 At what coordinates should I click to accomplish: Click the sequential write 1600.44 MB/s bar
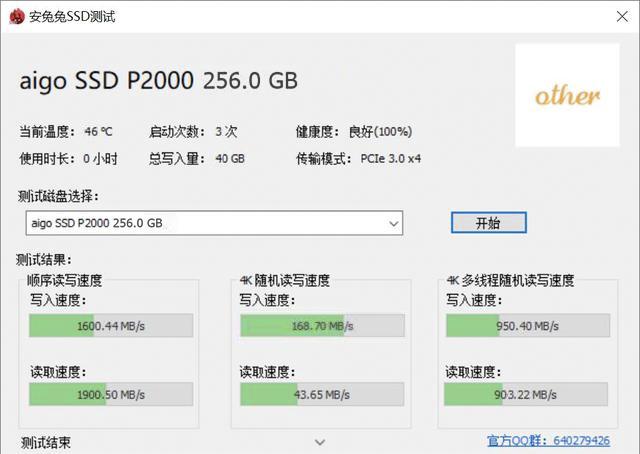click(x=111, y=325)
